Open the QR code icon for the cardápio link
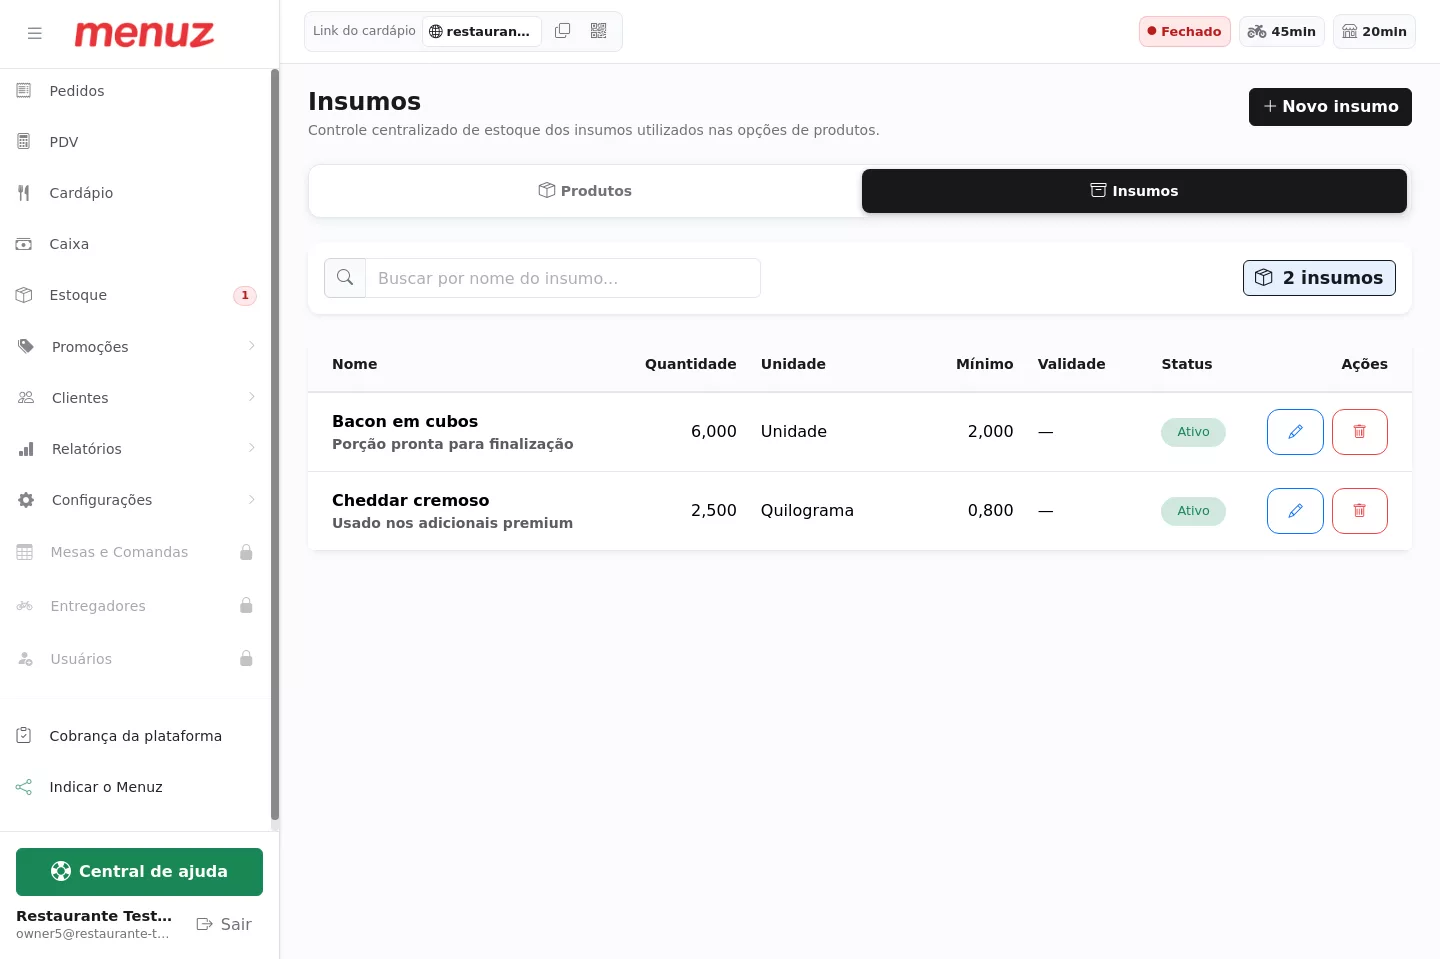Image resolution: width=1440 pixels, height=959 pixels. [599, 31]
